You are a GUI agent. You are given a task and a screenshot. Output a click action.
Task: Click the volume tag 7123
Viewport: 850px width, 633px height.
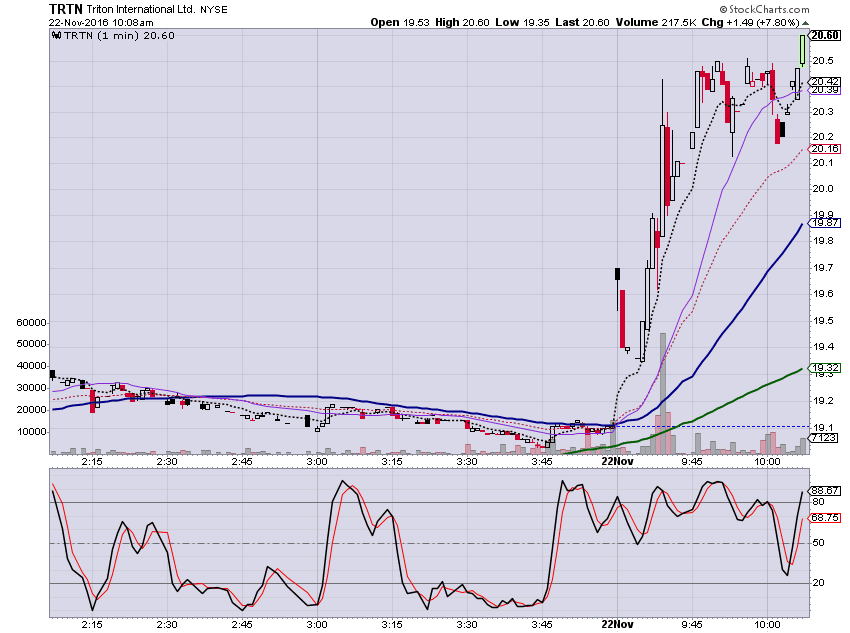823,437
